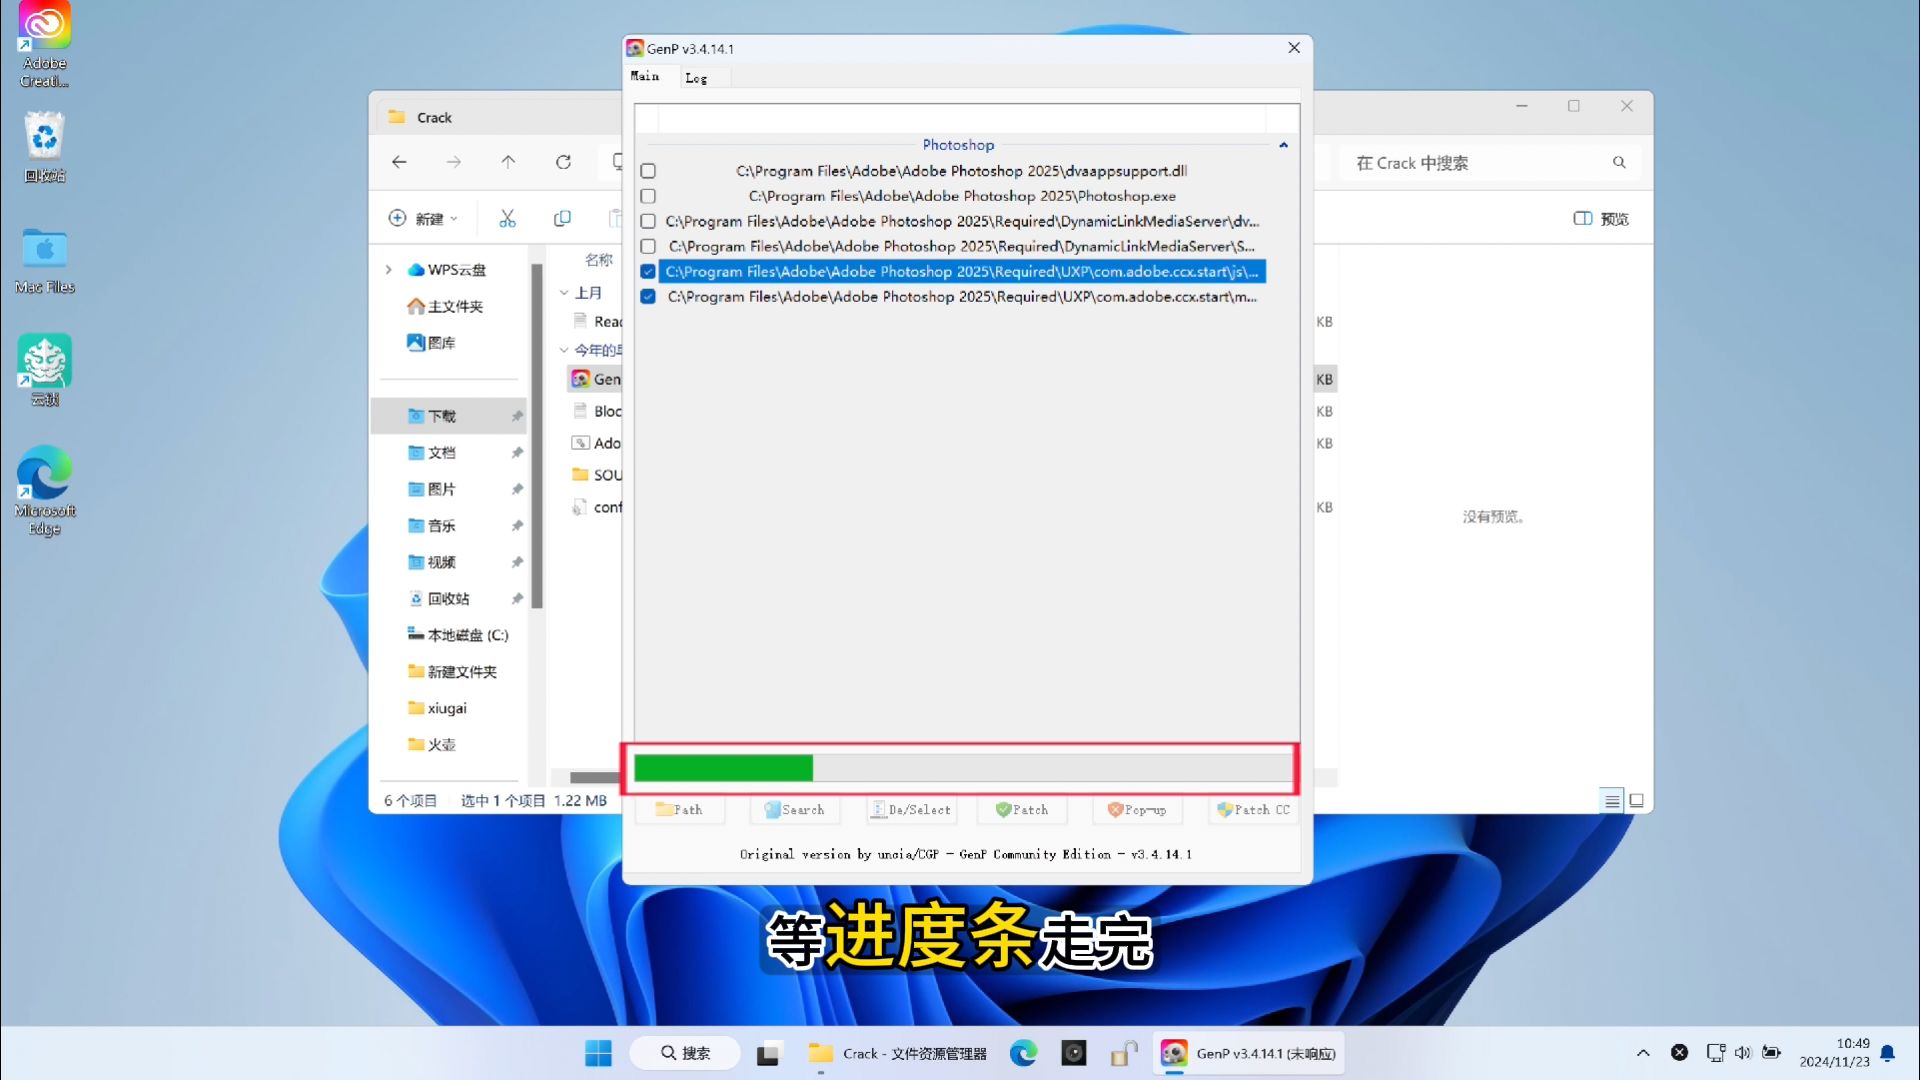The height and width of the screenshot is (1080, 1920).
Task: Click the Patch CC button in GenP
Action: (1254, 810)
